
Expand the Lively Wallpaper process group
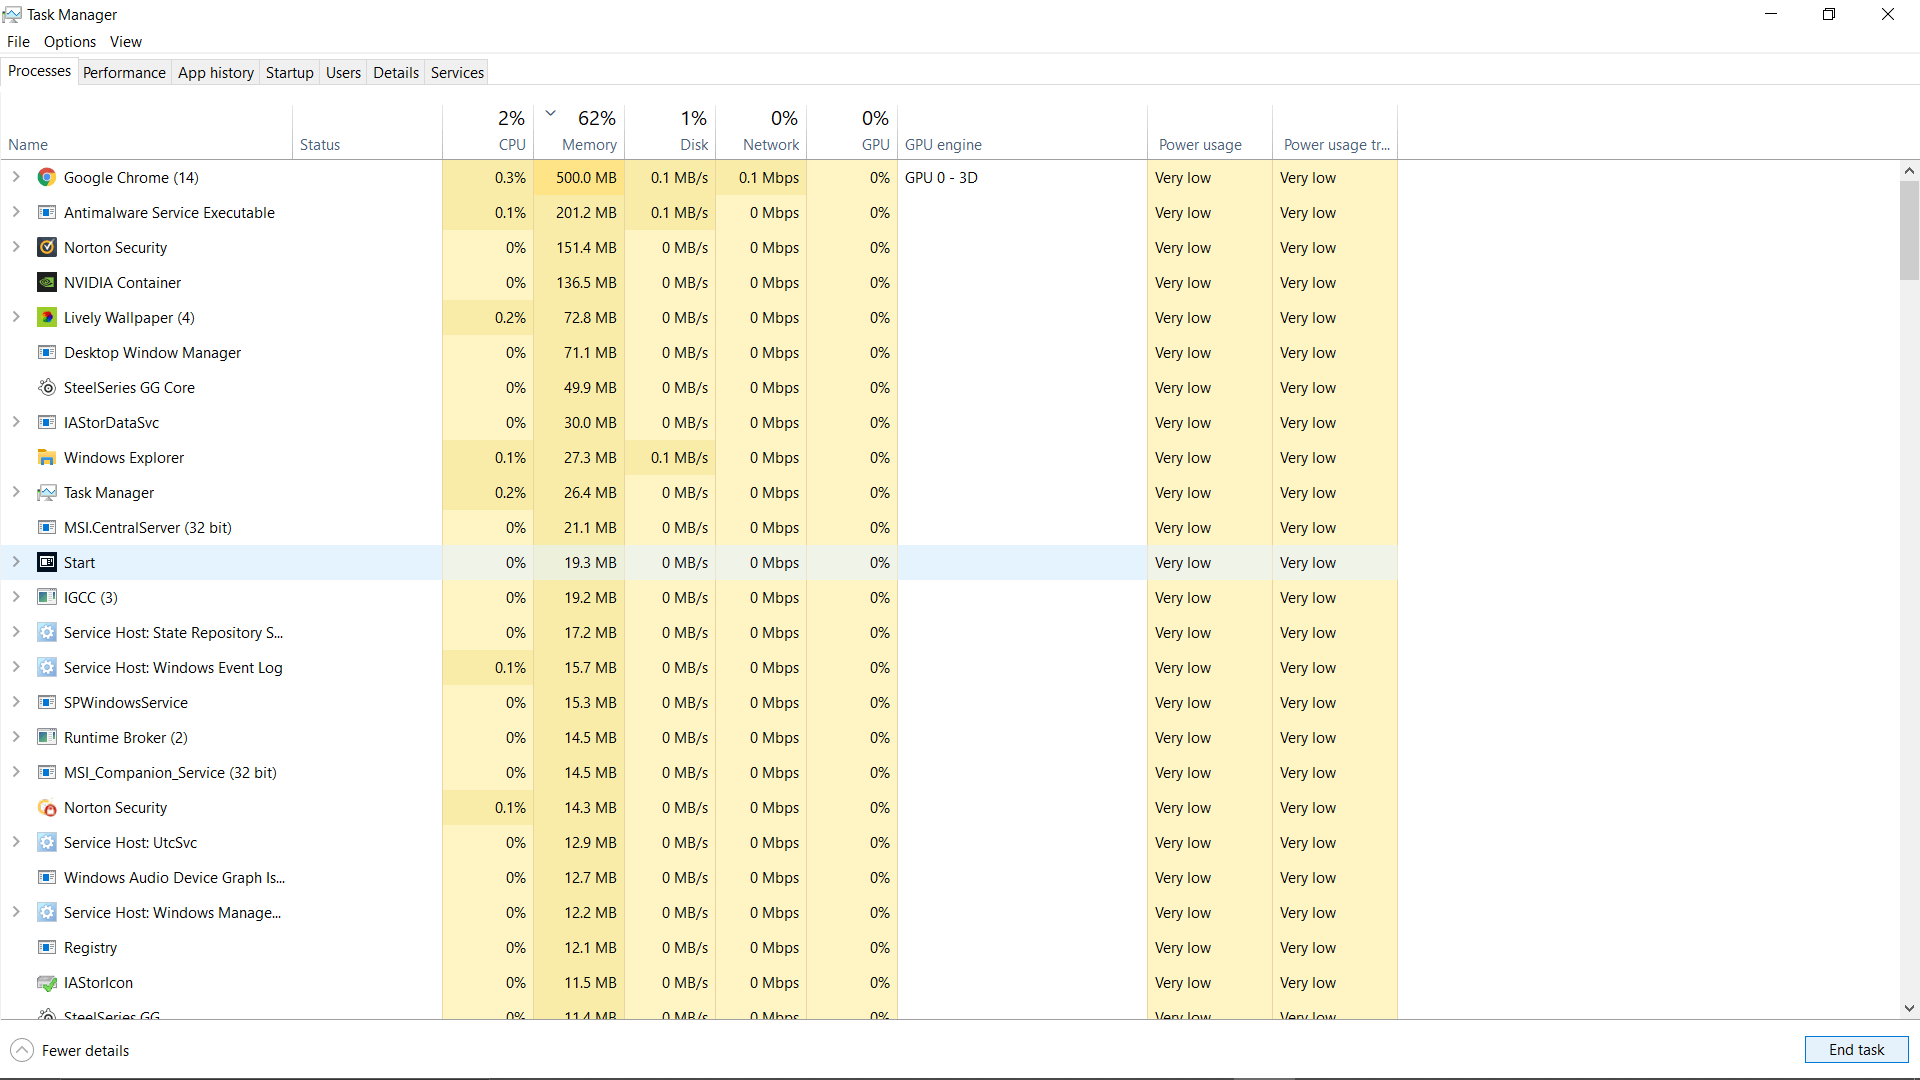click(16, 318)
